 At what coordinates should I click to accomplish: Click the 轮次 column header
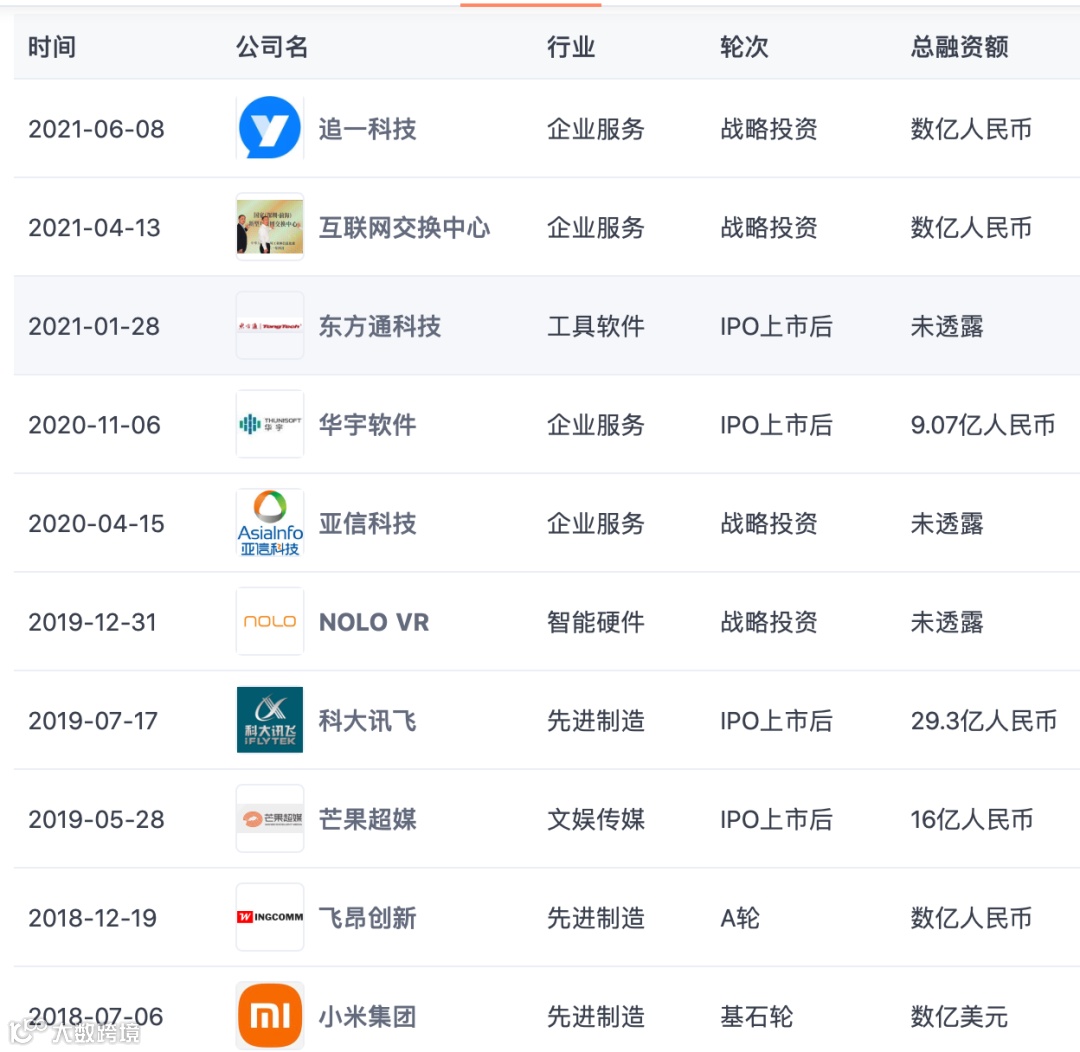click(x=744, y=47)
